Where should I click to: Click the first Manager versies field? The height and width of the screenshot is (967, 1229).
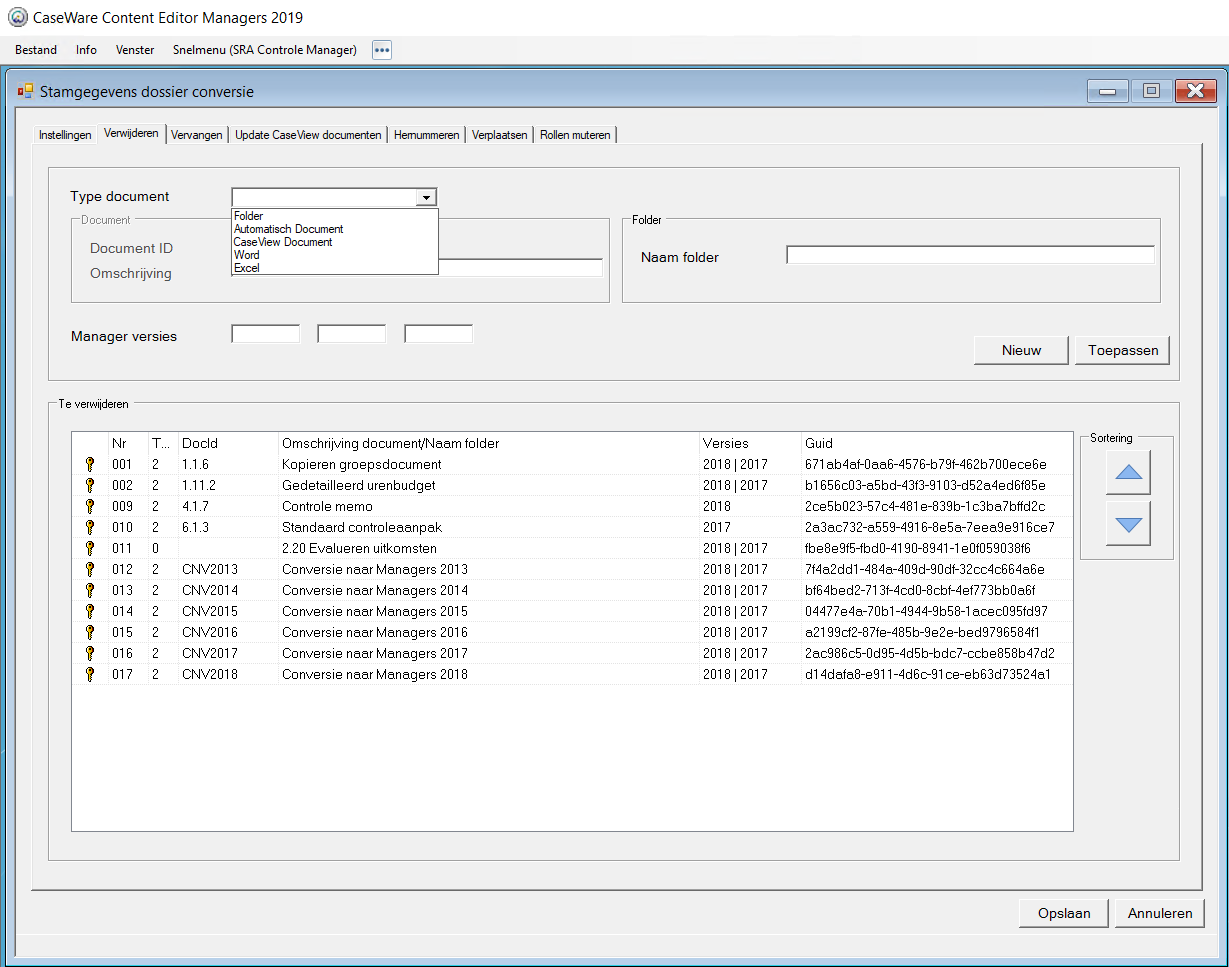[x=266, y=334]
